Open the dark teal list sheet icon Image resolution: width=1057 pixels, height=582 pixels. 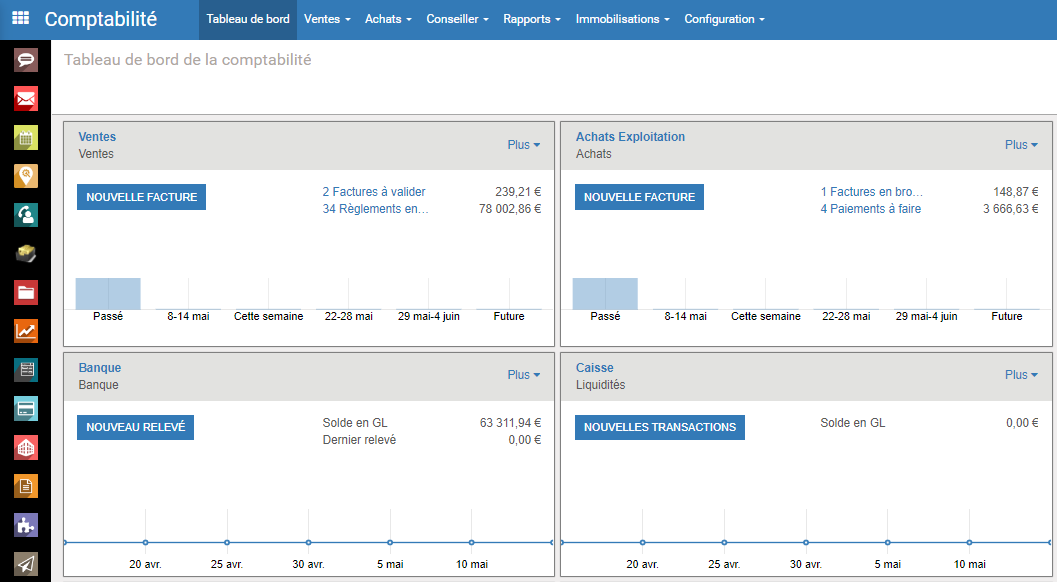26,370
